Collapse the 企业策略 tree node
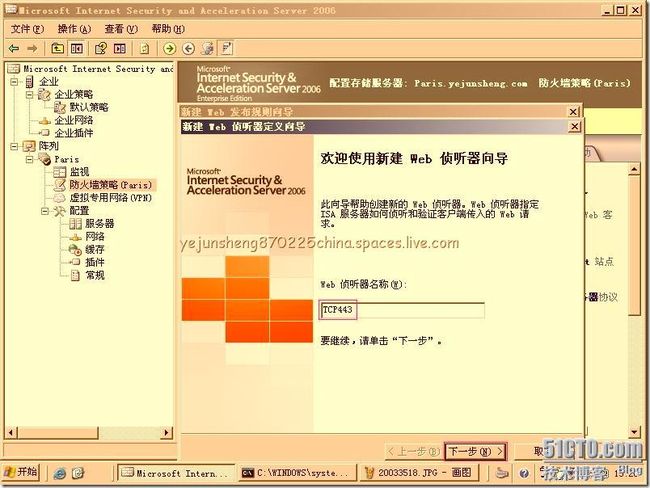The image size is (650, 488). (29, 95)
